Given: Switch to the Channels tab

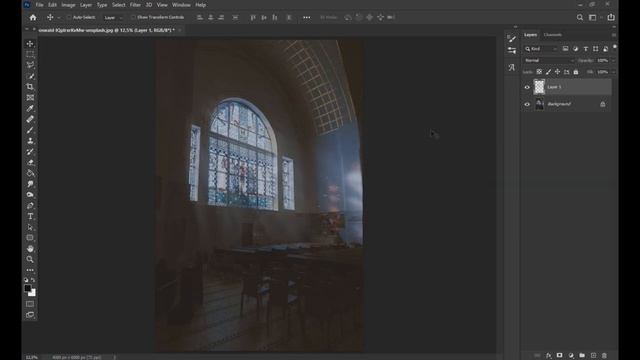Looking at the screenshot, I should pyautogui.click(x=553, y=35).
